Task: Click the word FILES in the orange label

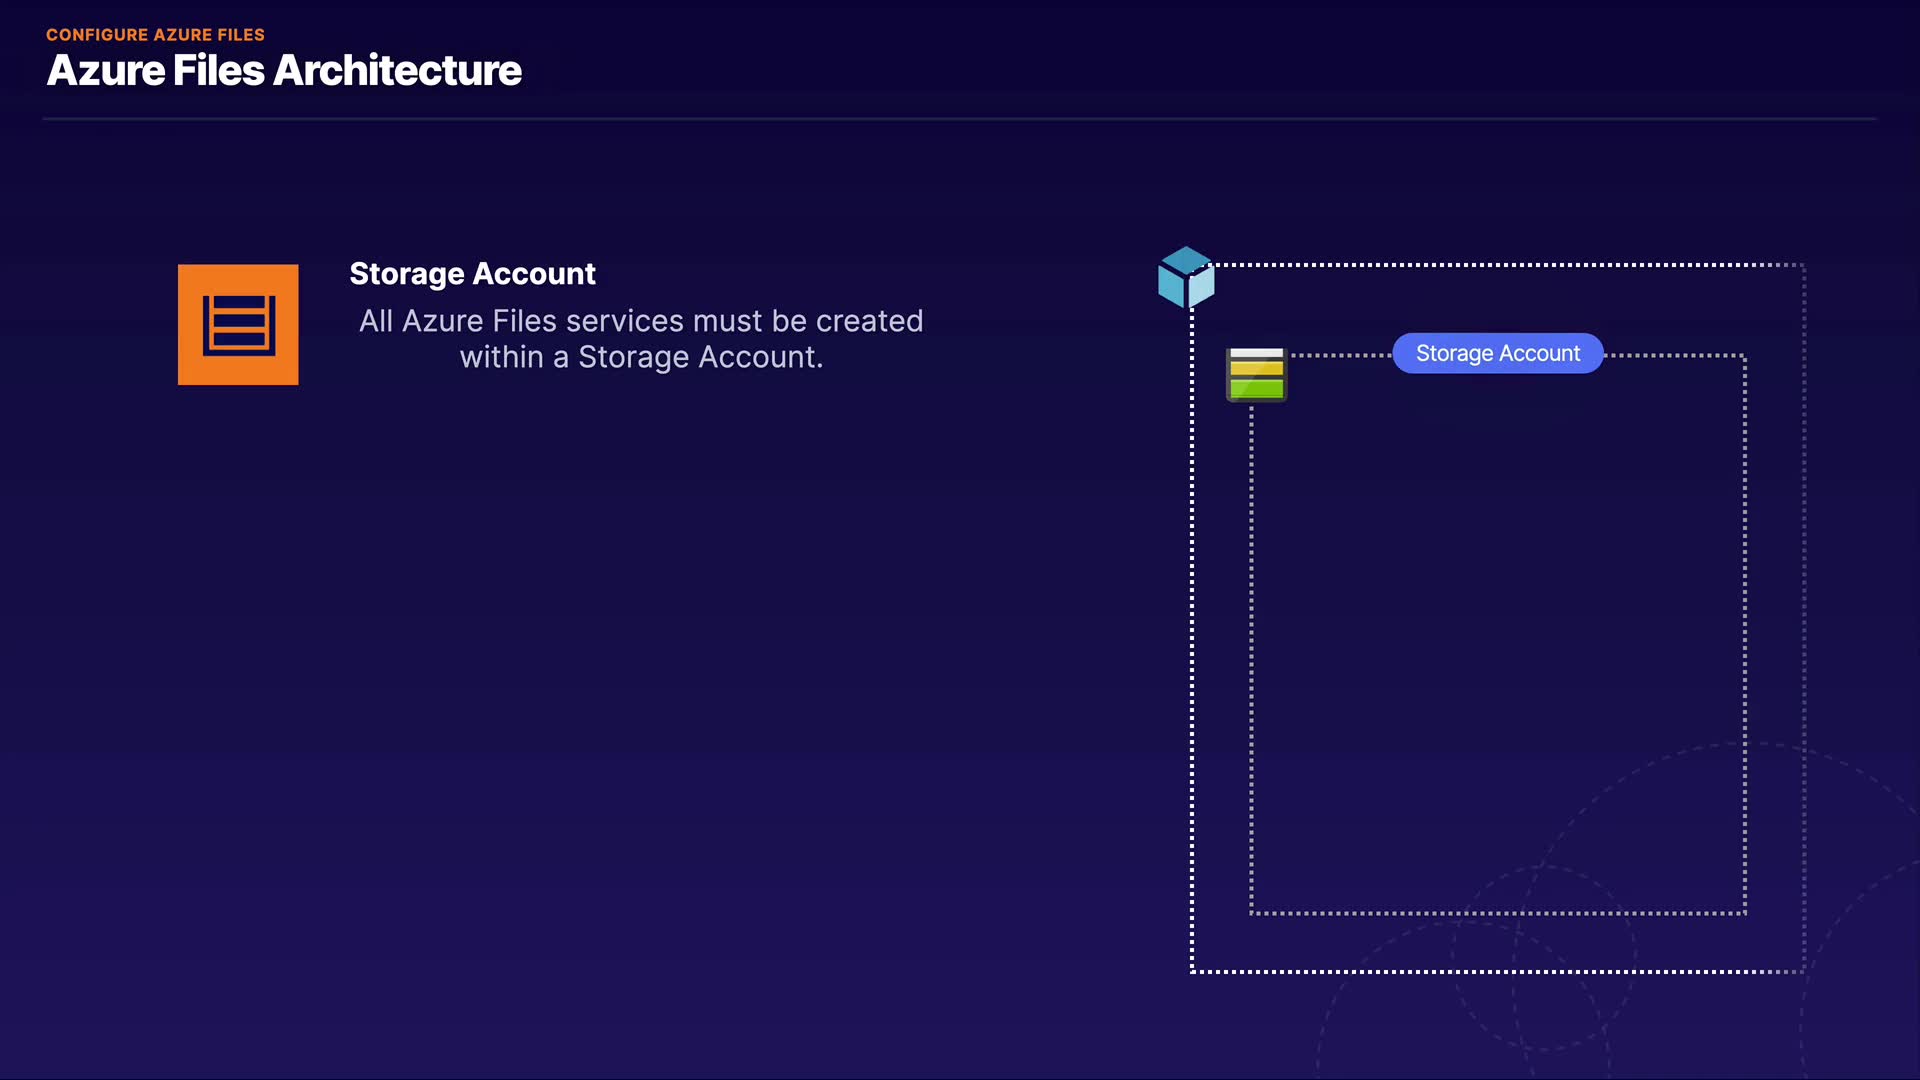Action: click(x=241, y=35)
